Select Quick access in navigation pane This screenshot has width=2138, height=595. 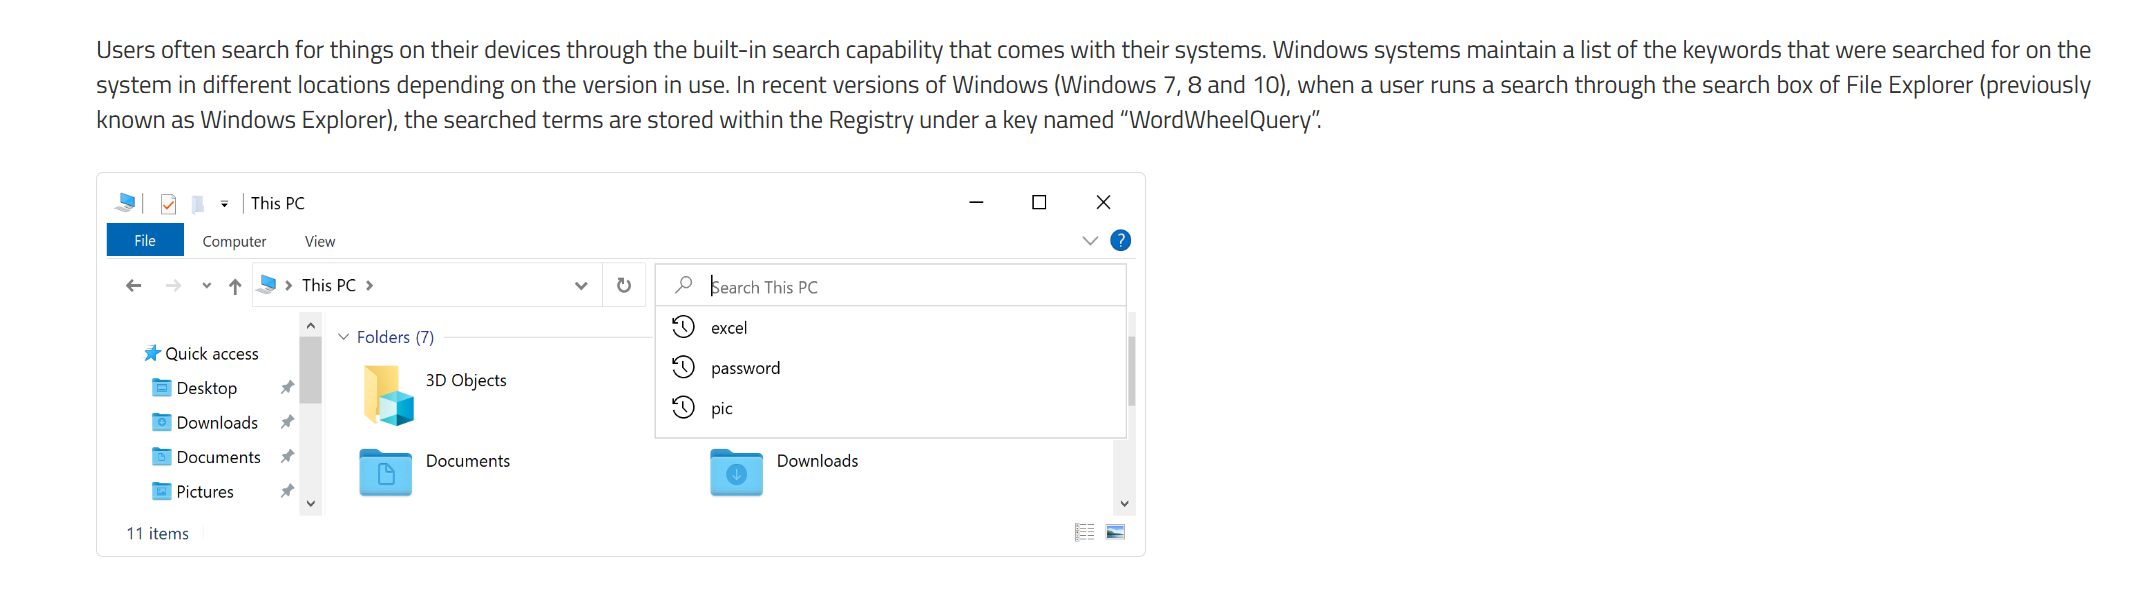coord(201,353)
